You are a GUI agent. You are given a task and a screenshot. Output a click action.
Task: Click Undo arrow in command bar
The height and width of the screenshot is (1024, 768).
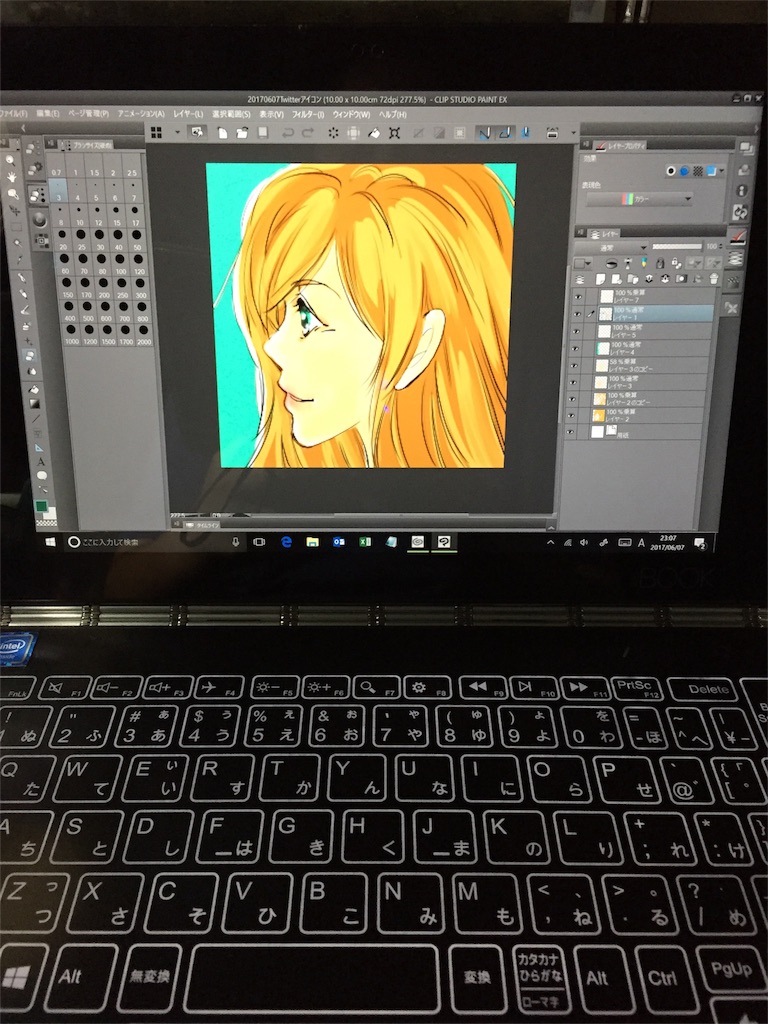click(287, 133)
